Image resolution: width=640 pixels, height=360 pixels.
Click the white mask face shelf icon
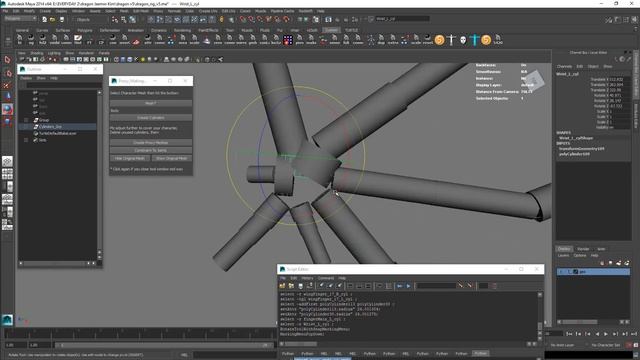click(463, 40)
